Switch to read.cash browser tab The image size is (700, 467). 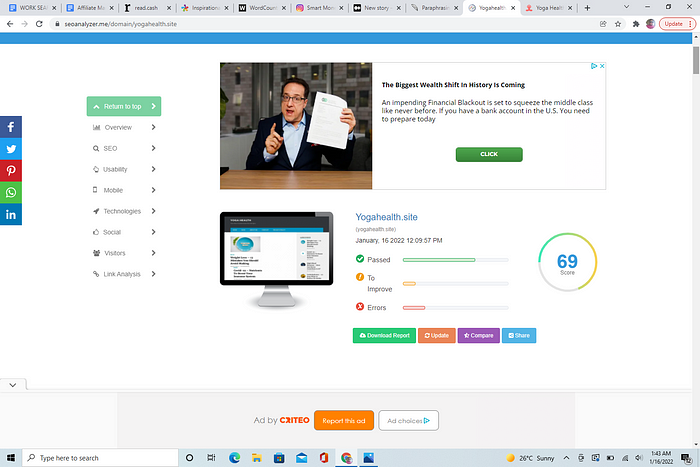tap(147, 8)
